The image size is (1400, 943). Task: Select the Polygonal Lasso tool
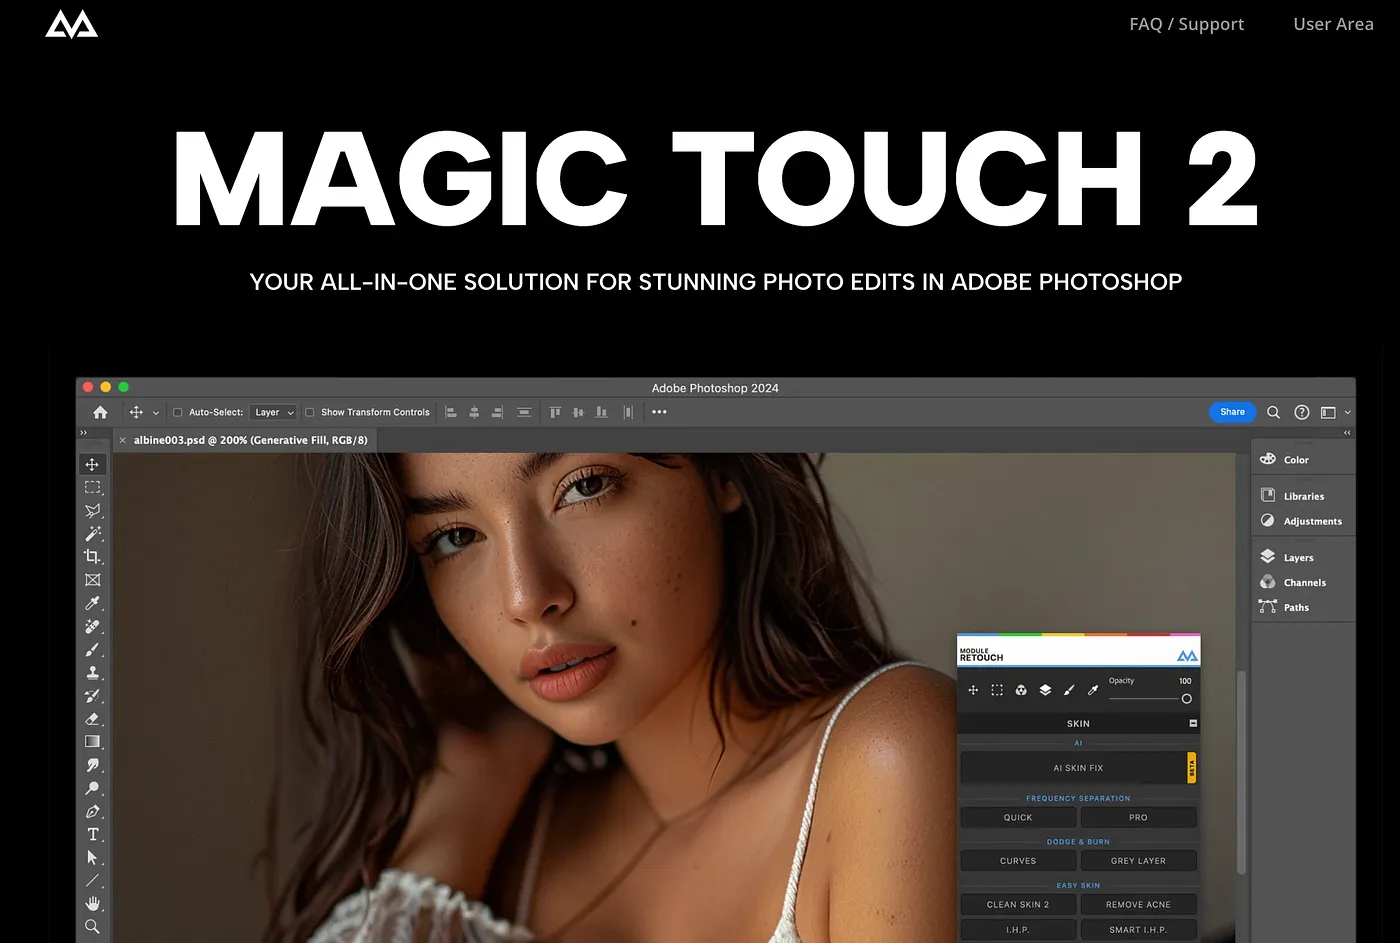(92, 510)
